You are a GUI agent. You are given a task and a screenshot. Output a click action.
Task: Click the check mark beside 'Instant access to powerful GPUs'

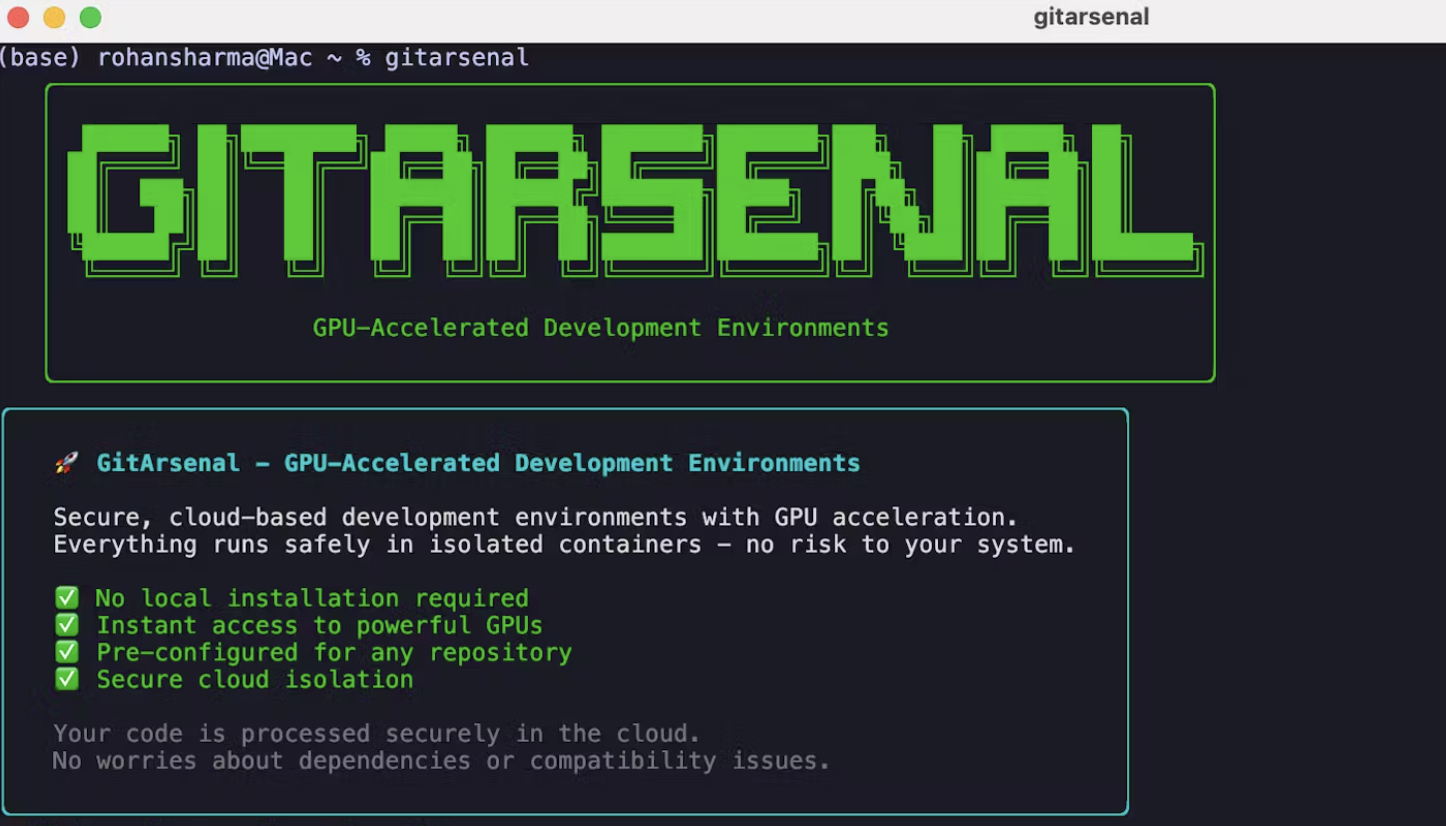click(66, 625)
